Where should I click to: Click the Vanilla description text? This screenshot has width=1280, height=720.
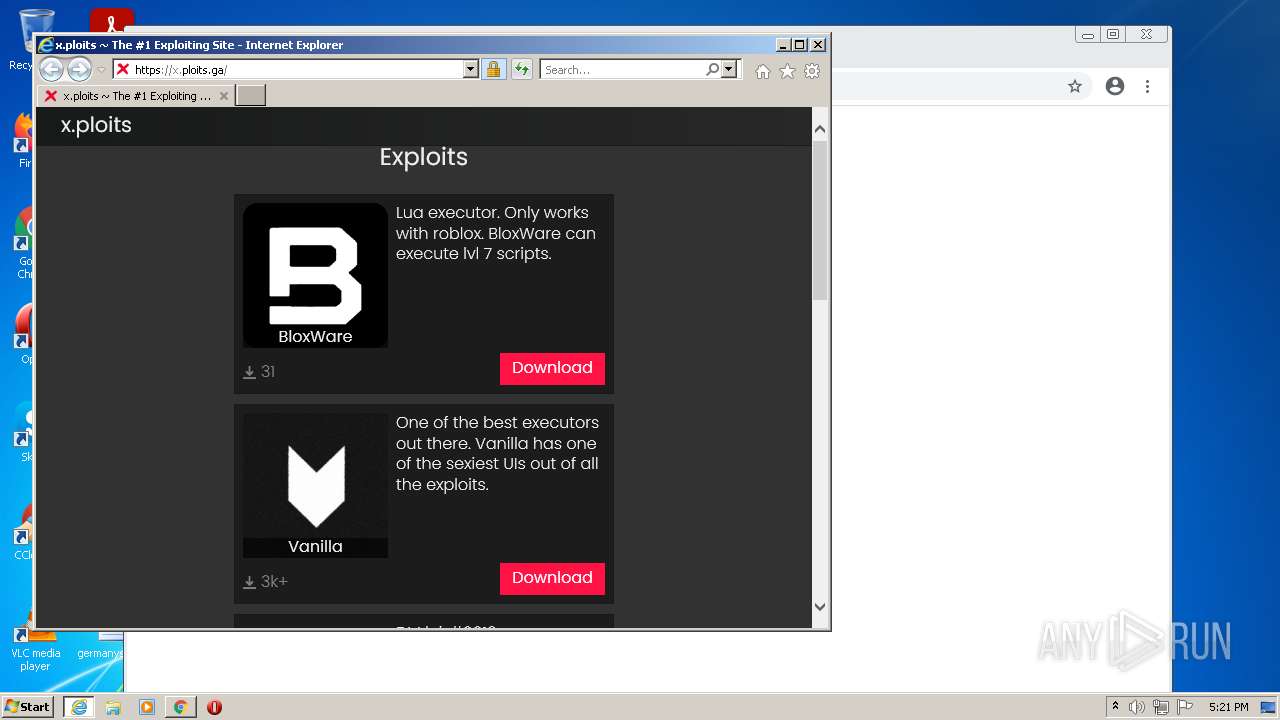pos(497,453)
